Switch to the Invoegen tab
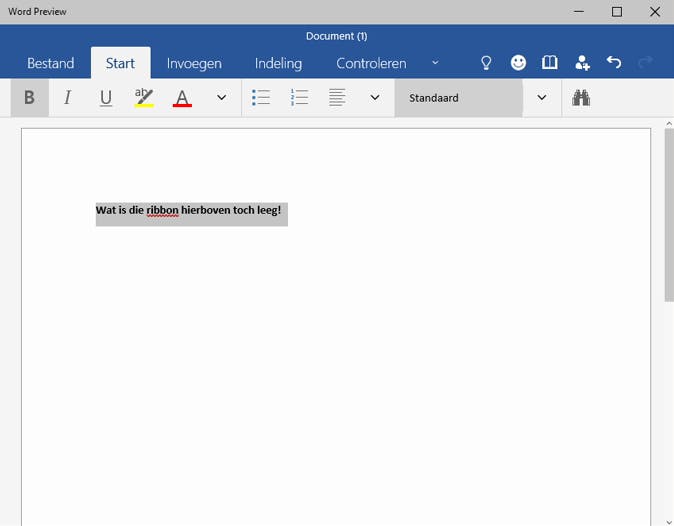The image size is (674, 526). pos(194,63)
